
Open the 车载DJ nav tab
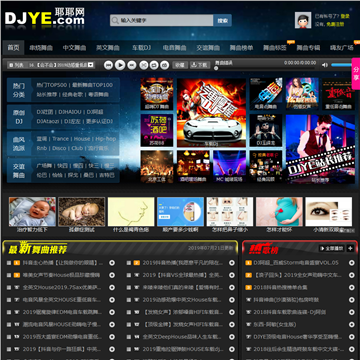141,48
